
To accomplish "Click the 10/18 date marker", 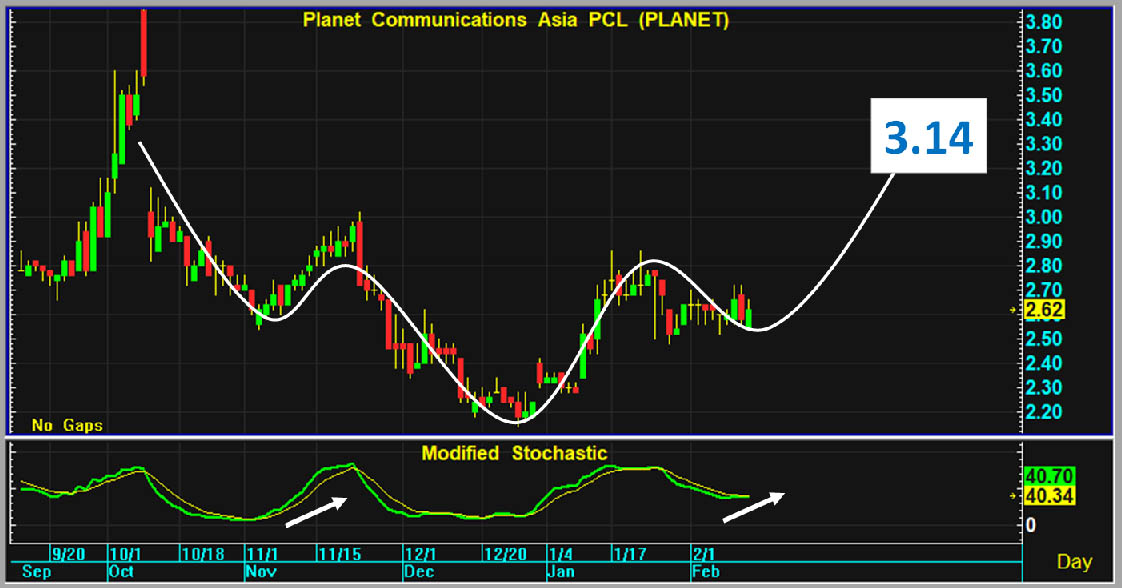I will [203, 554].
